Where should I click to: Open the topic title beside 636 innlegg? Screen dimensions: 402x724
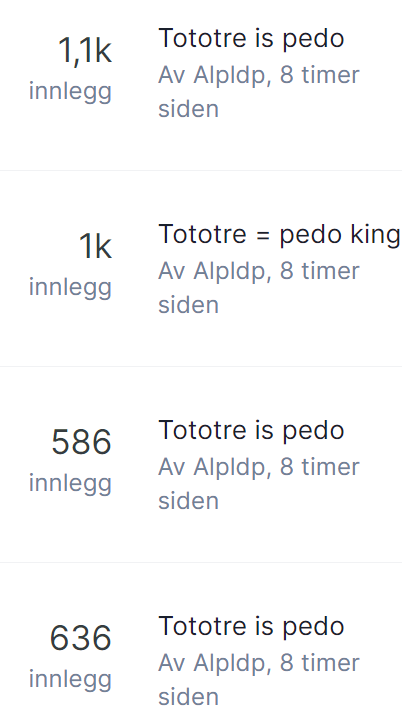point(251,627)
